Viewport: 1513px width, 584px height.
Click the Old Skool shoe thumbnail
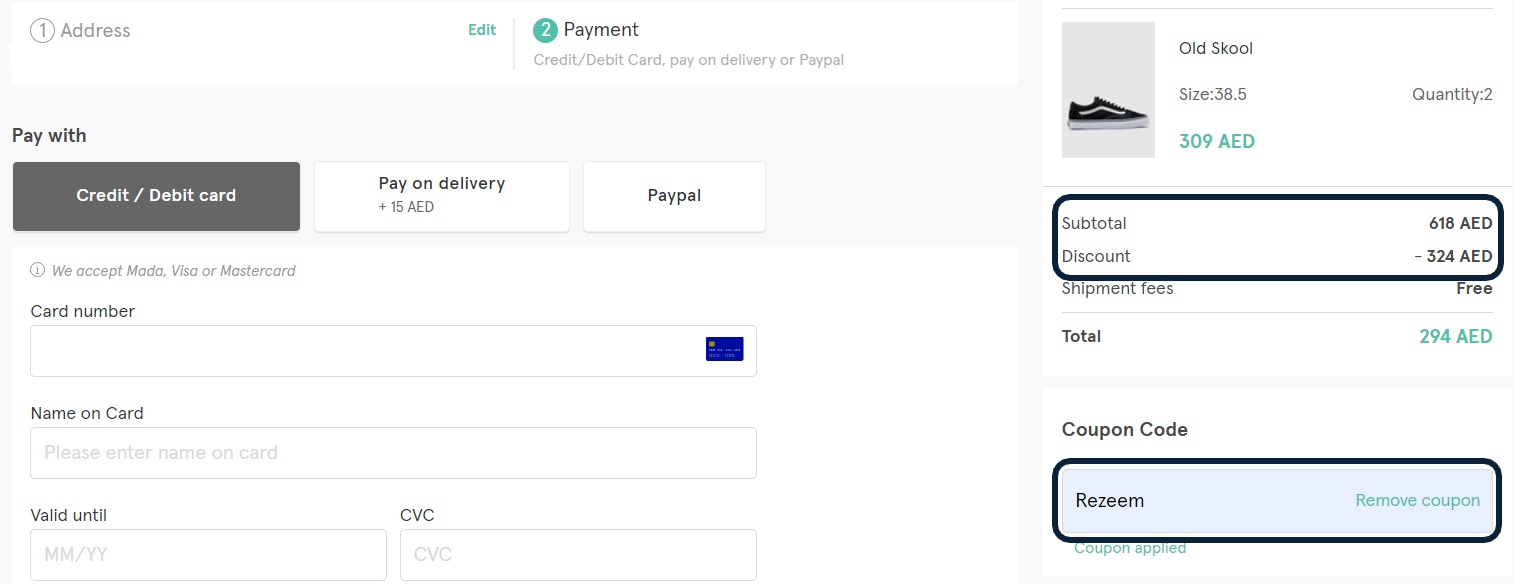coord(1108,89)
